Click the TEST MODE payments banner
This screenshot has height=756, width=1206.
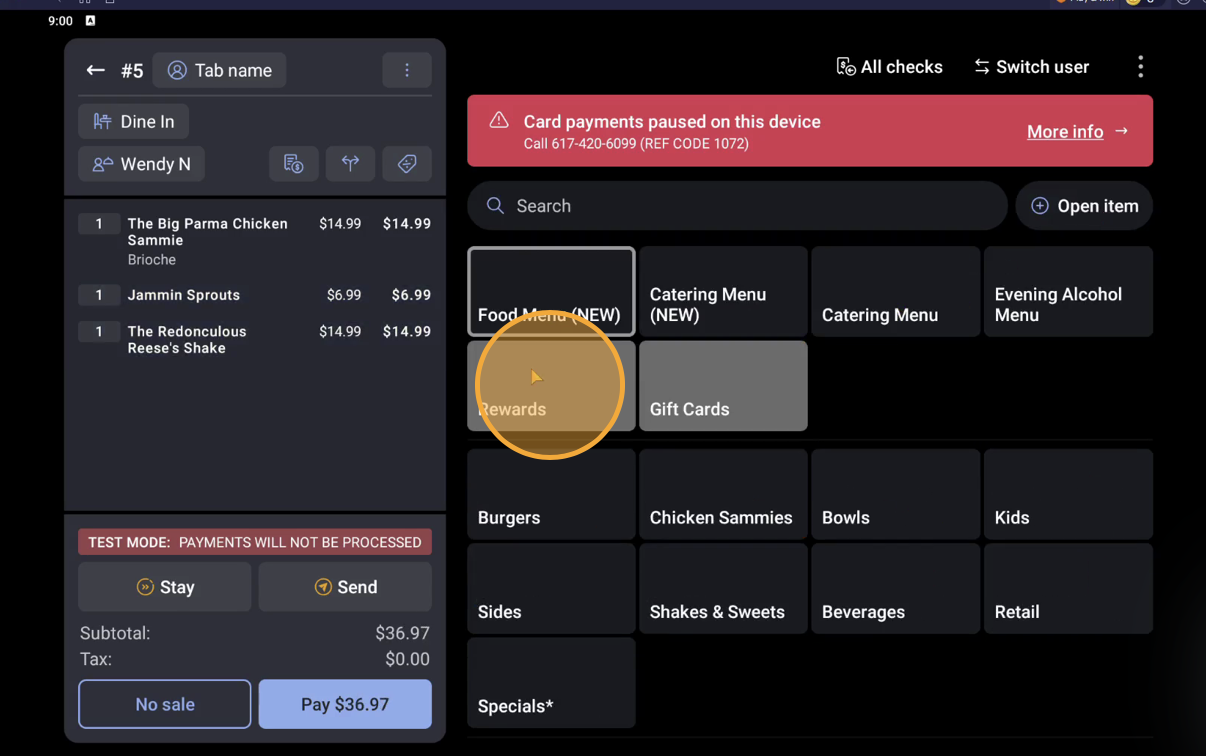[x=255, y=542]
